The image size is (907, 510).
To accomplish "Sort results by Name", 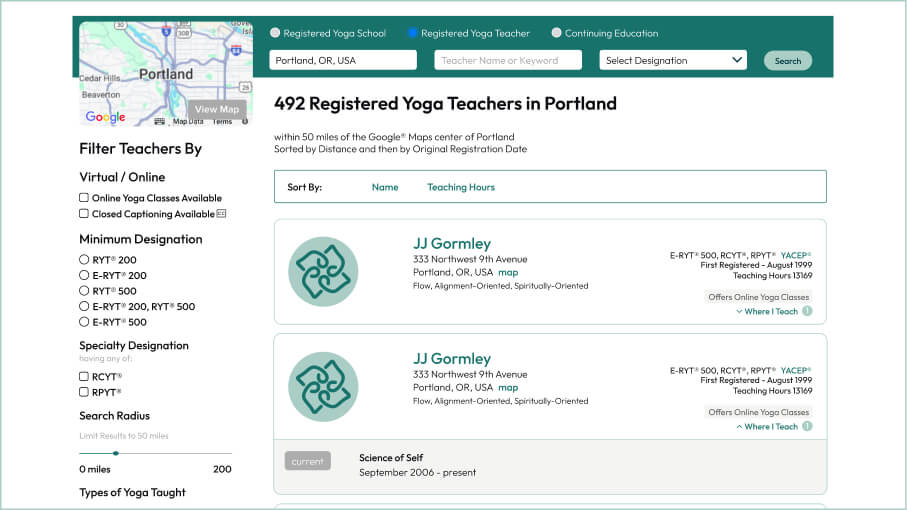I will pos(385,187).
